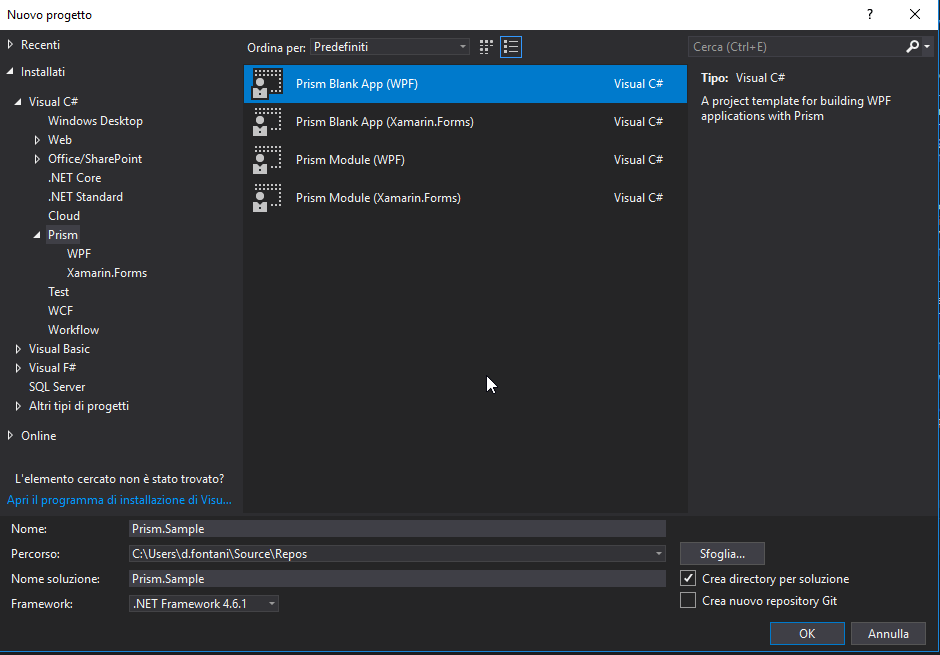940x655 pixels.
Task: Click the Sfoglia button
Action: 722,553
